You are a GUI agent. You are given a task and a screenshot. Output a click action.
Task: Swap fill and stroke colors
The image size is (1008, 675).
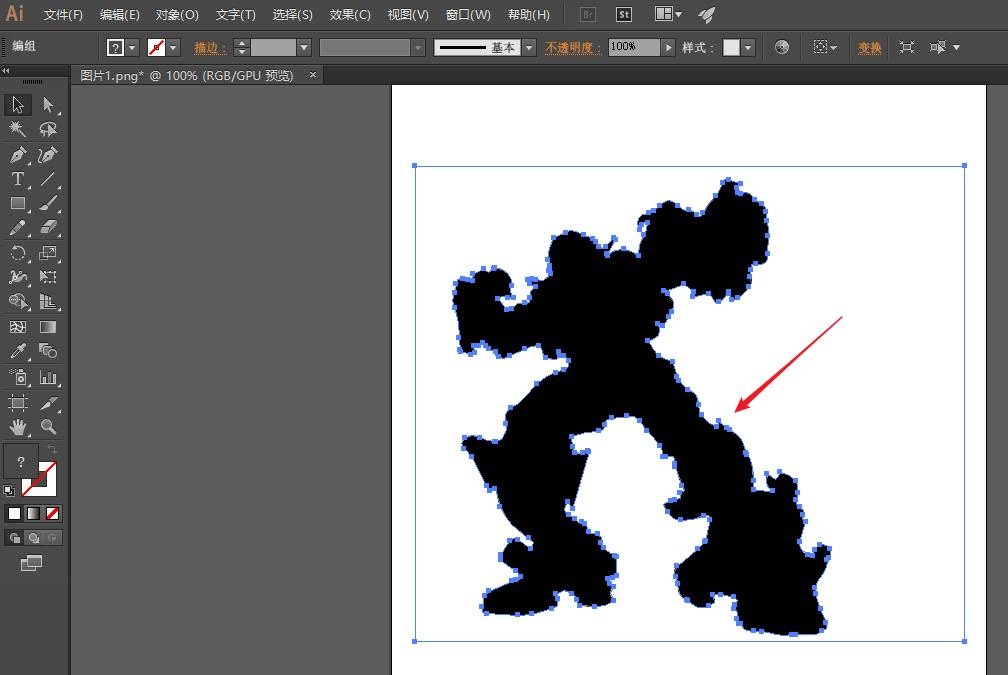click(52, 449)
